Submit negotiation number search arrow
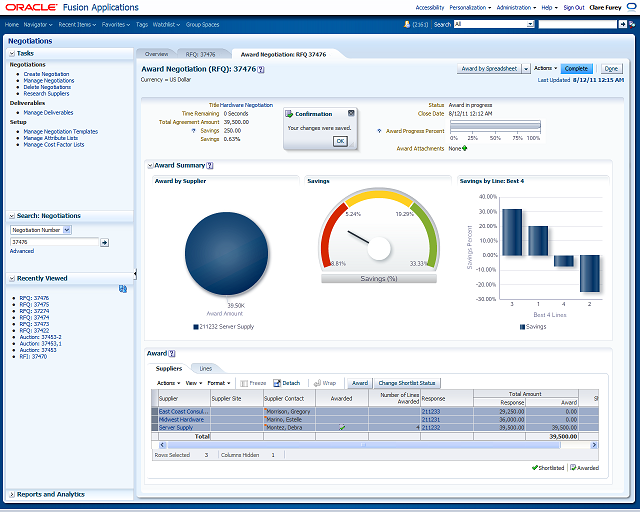Image resolution: width=640 pixels, height=512 pixels. [x=104, y=243]
